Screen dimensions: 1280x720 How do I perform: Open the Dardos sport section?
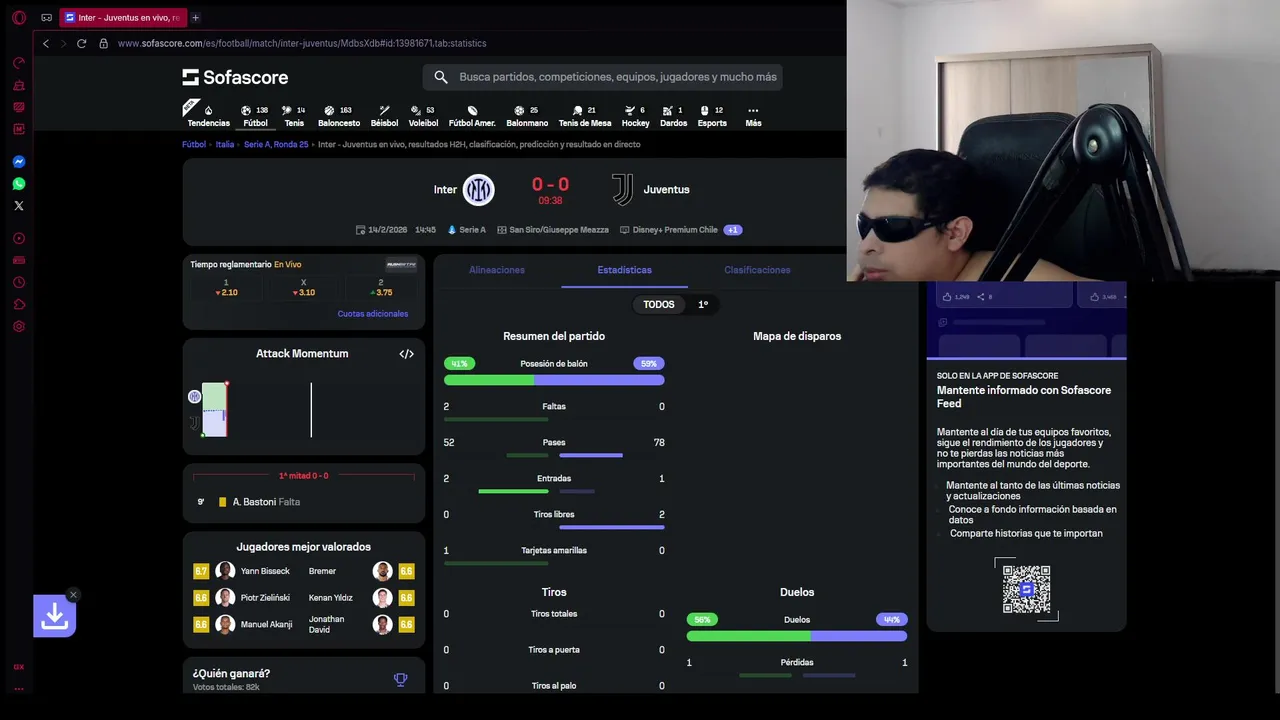click(673, 116)
